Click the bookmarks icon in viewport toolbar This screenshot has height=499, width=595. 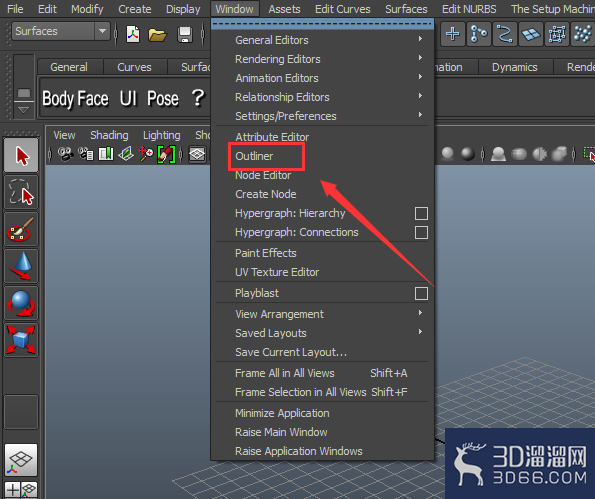(x=106, y=154)
